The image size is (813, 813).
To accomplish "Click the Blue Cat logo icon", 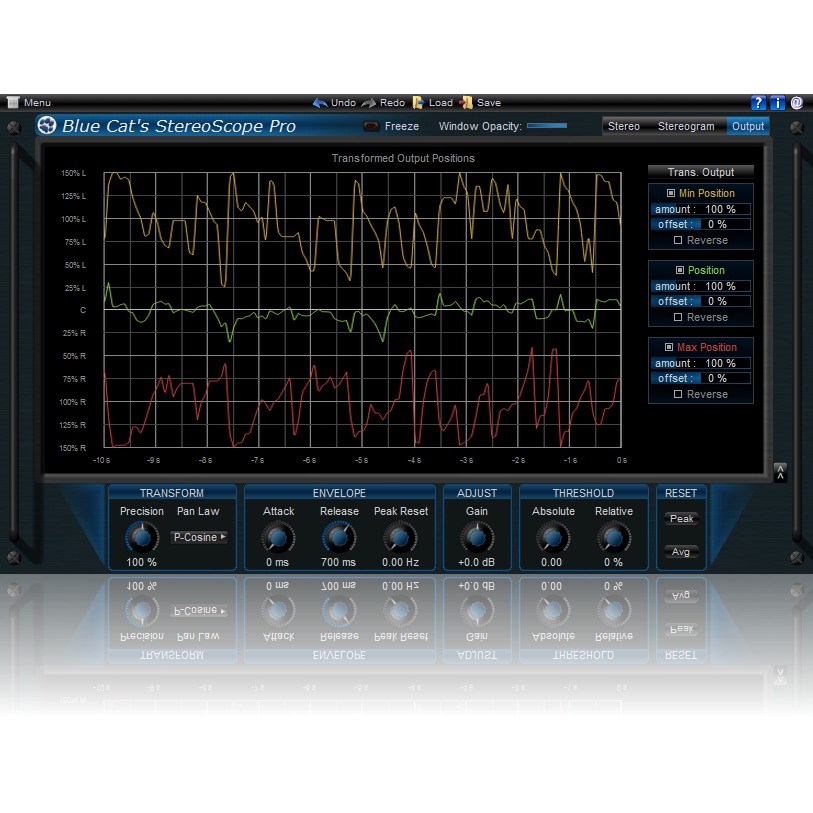I will [46, 126].
